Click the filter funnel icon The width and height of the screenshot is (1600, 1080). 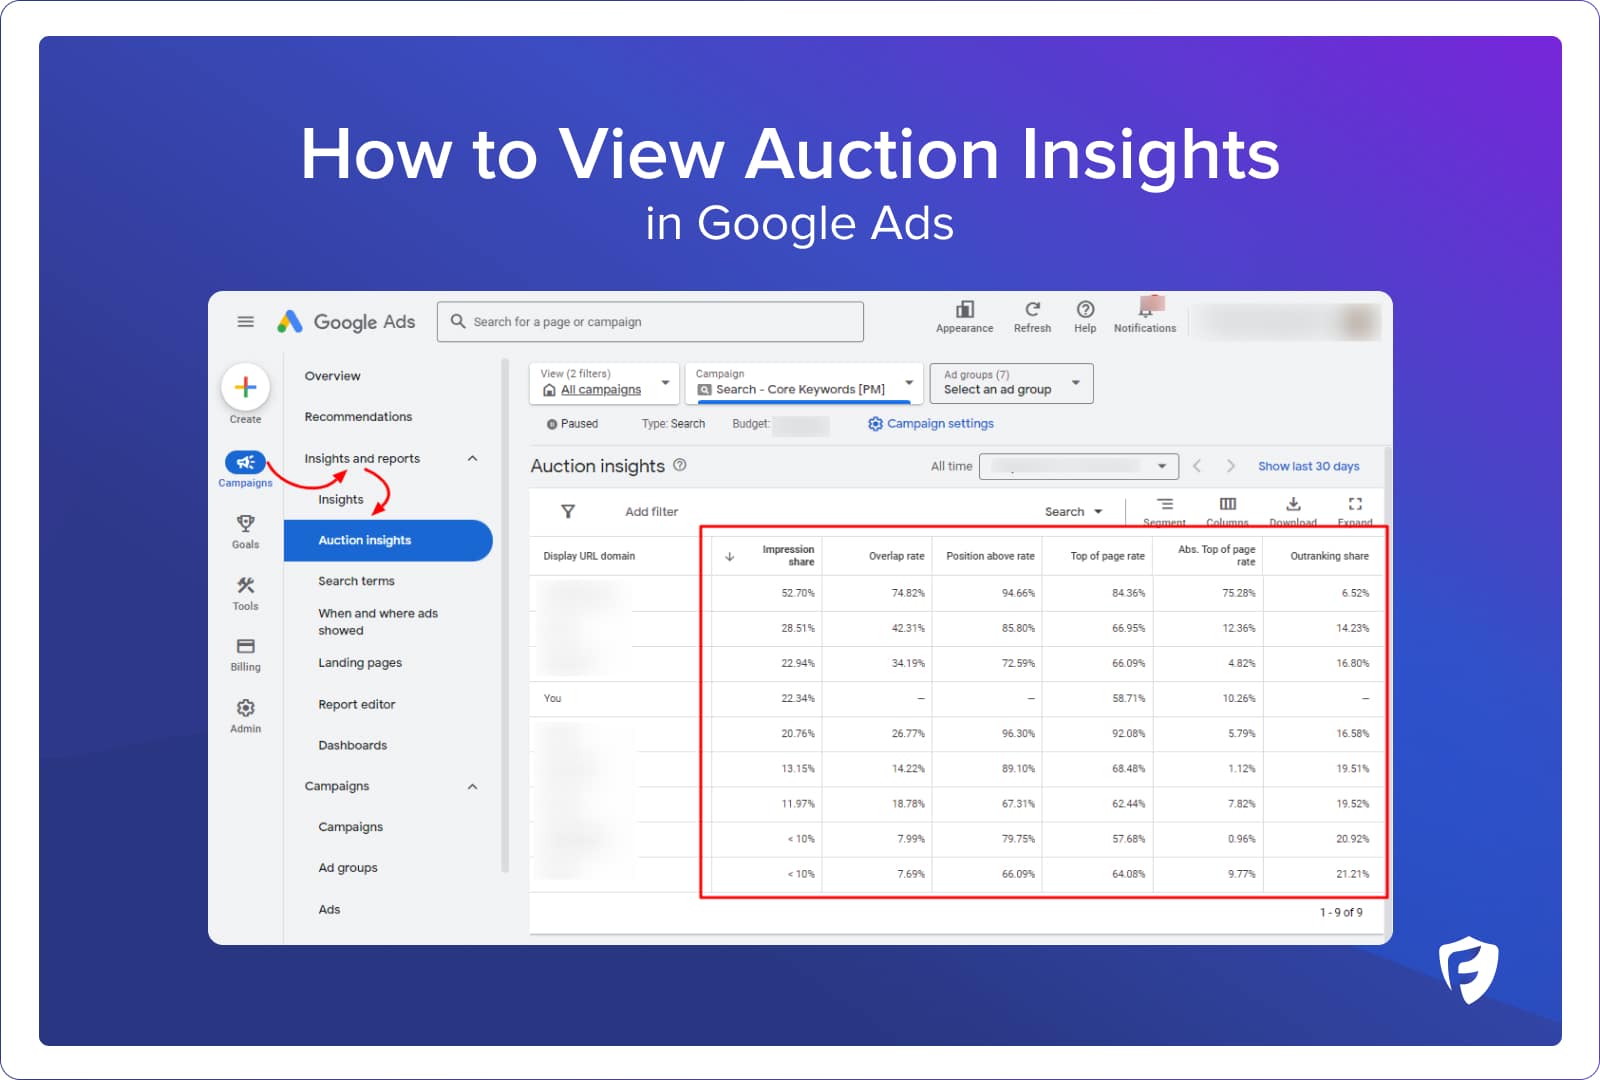point(567,511)
